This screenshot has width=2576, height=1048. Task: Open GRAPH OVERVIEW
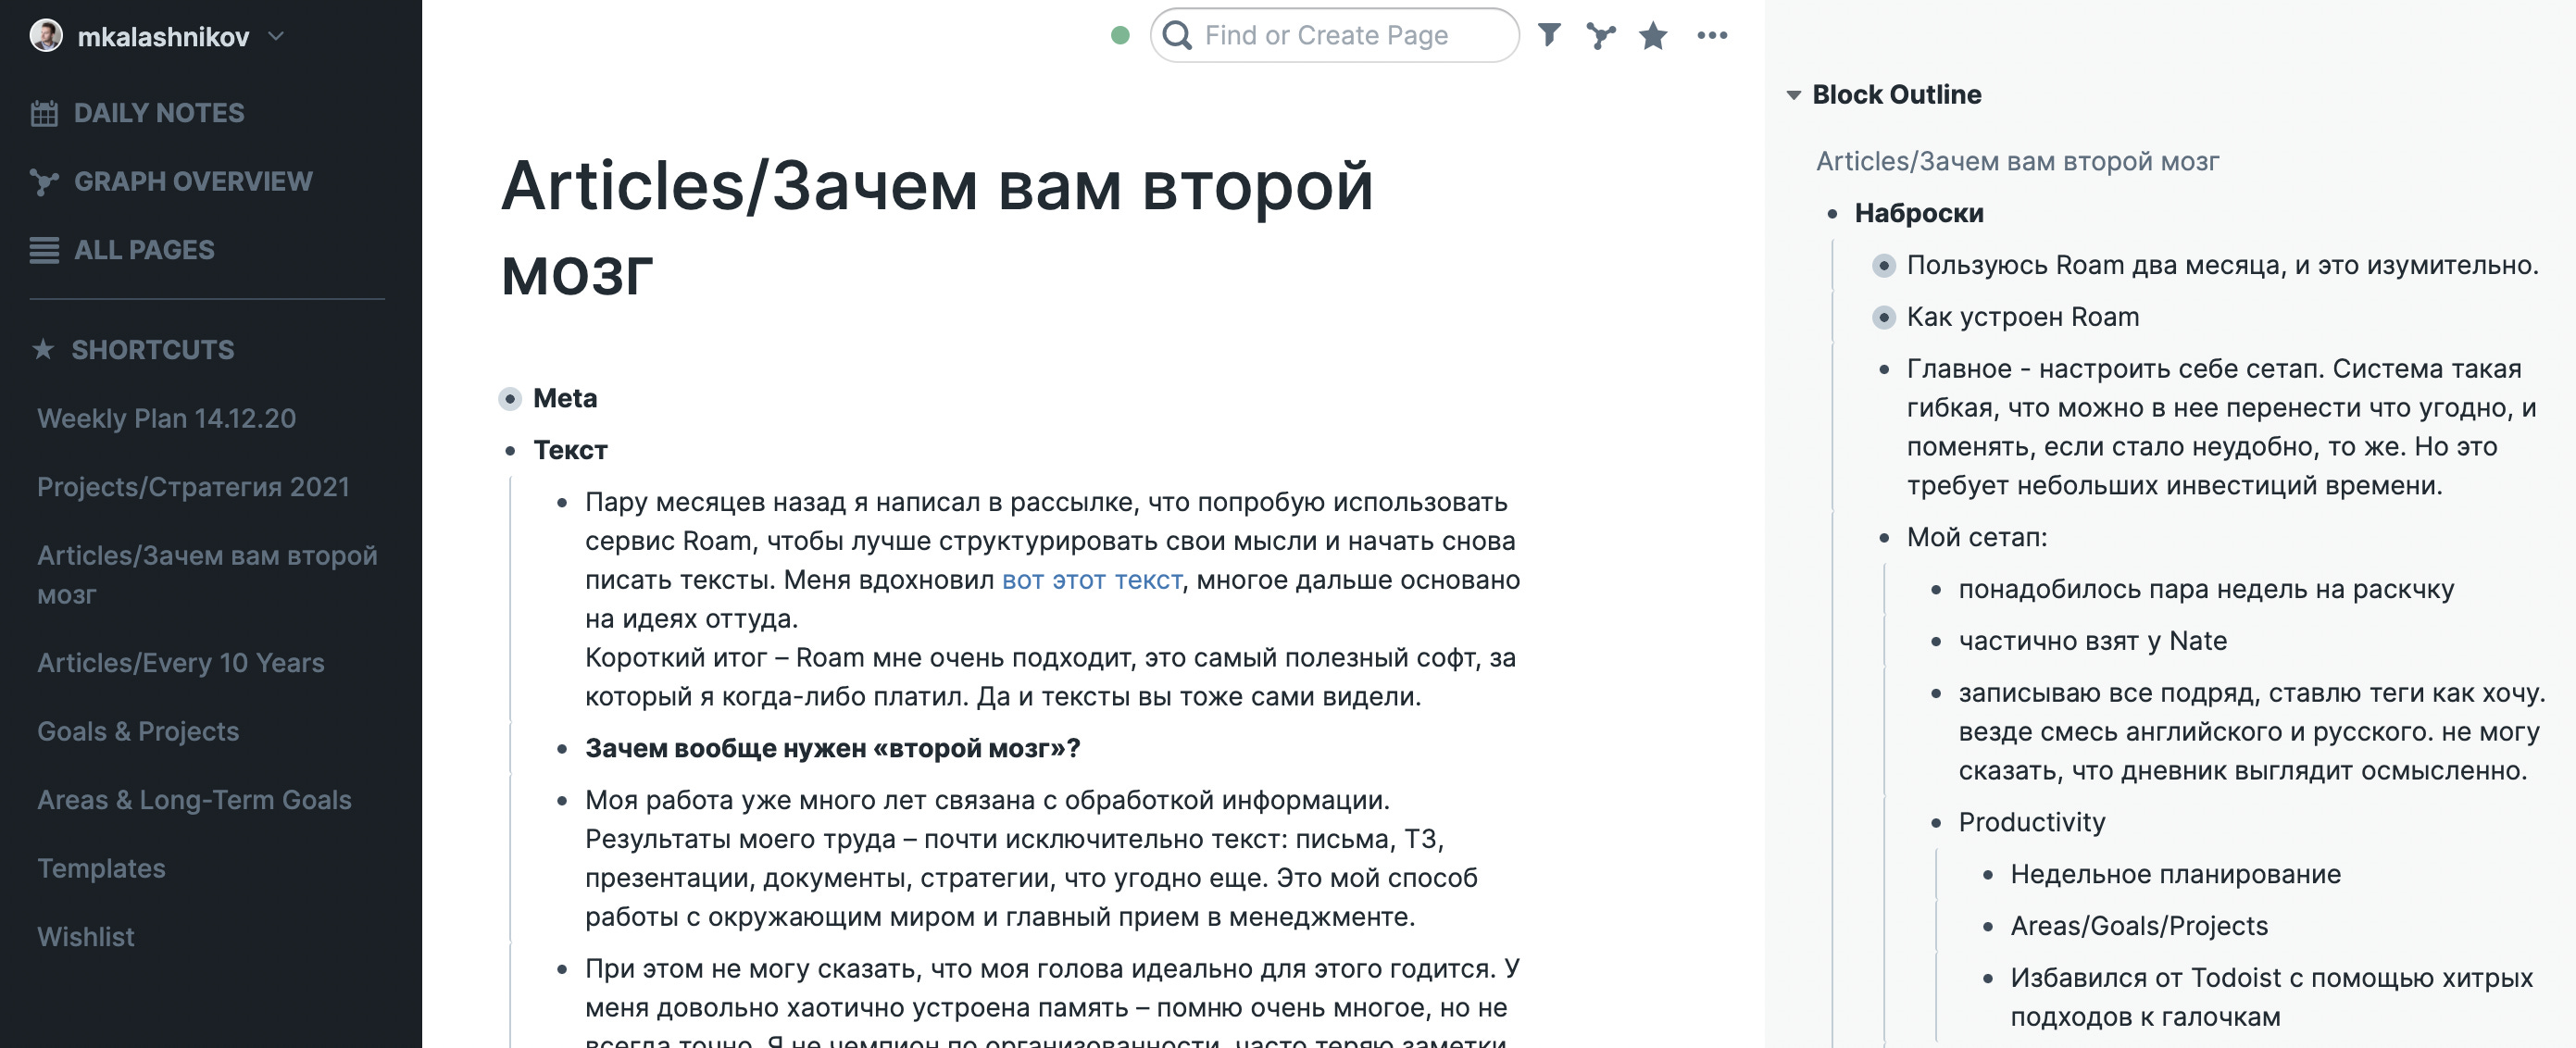(x=193, y=181)
